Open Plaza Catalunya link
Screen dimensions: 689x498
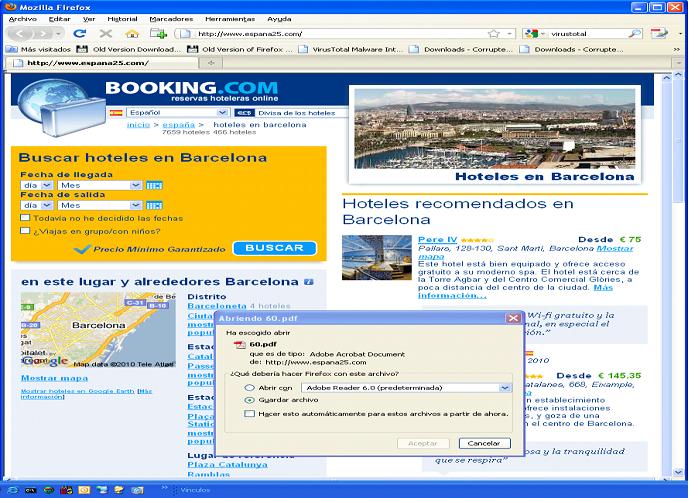(227, 465)
